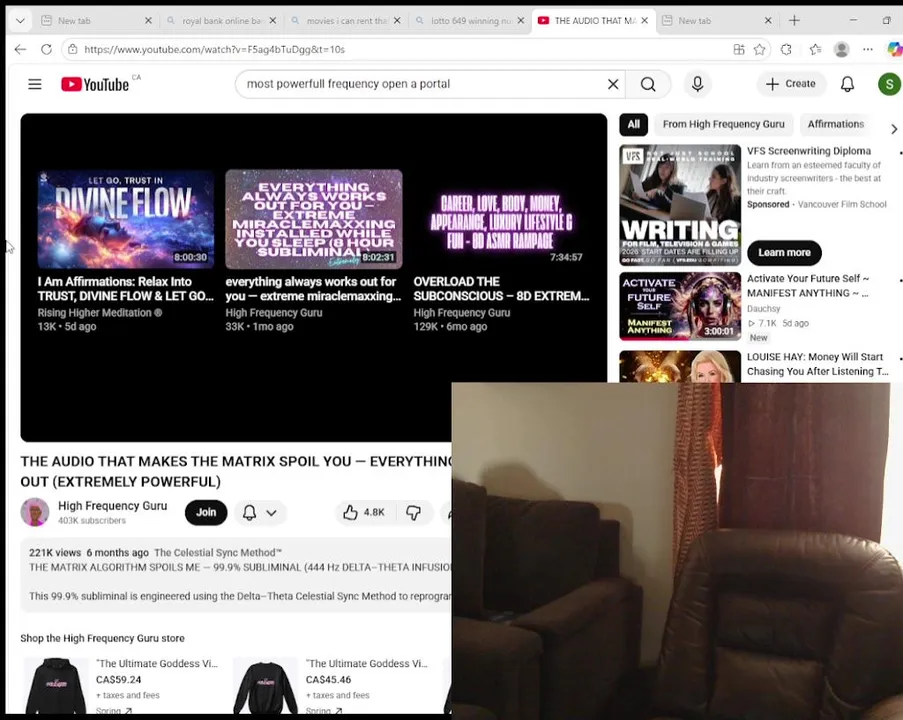Screen dimensions: 903x720
Task: Open the Copilot sidebar icon
Action: click(x=894, y=50)
